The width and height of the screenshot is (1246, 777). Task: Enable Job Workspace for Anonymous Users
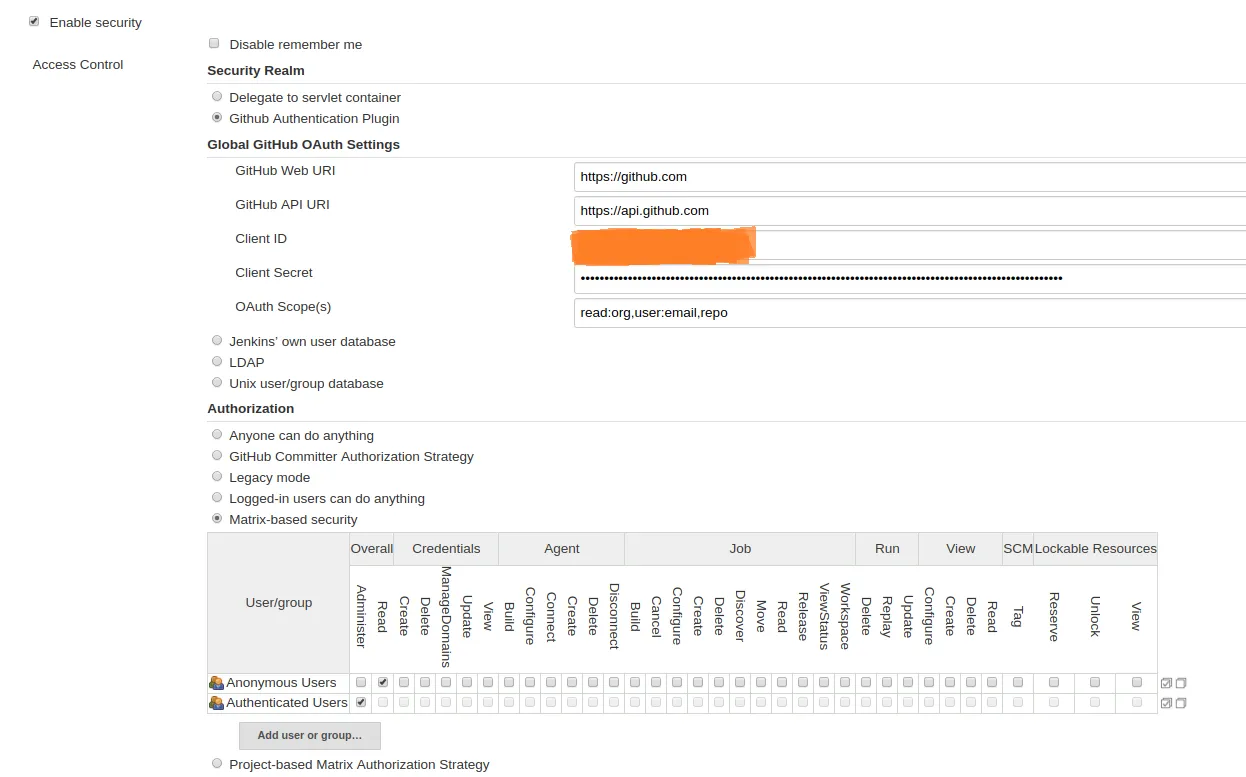[845, 682]
